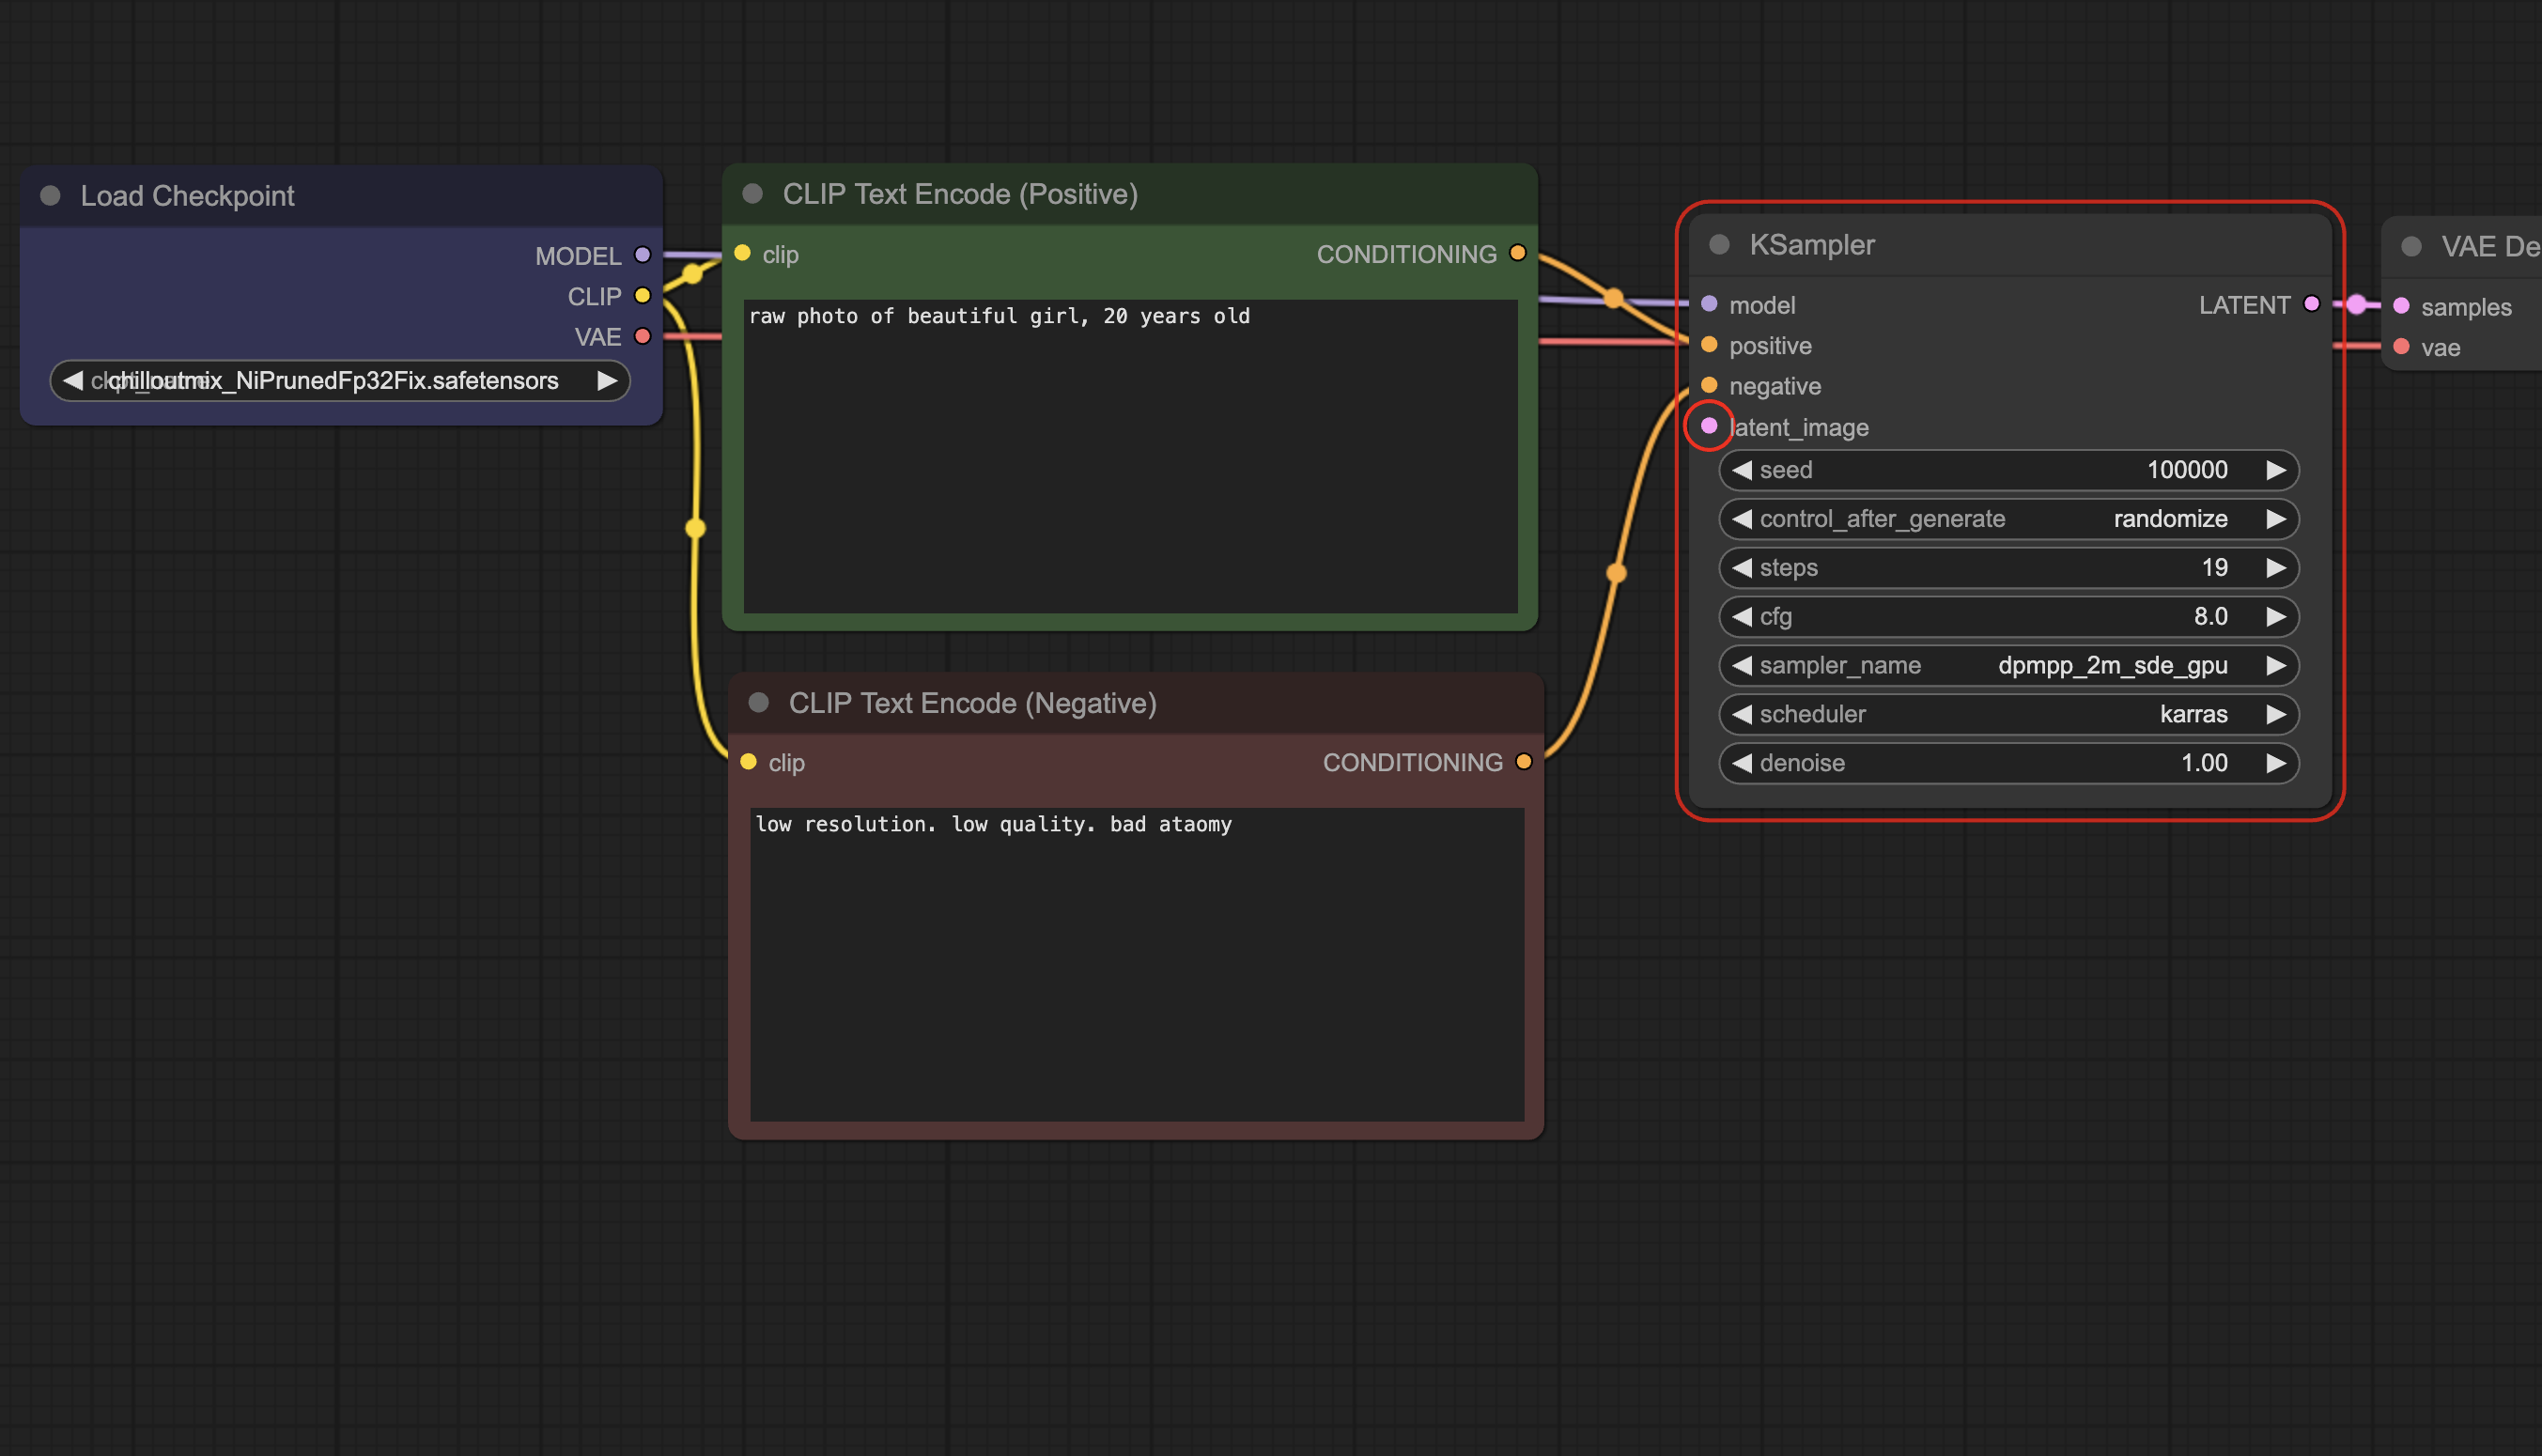
Task: Select next checkpoint with the right arrow
Action: pyautogui.click(x=606, y=381)
